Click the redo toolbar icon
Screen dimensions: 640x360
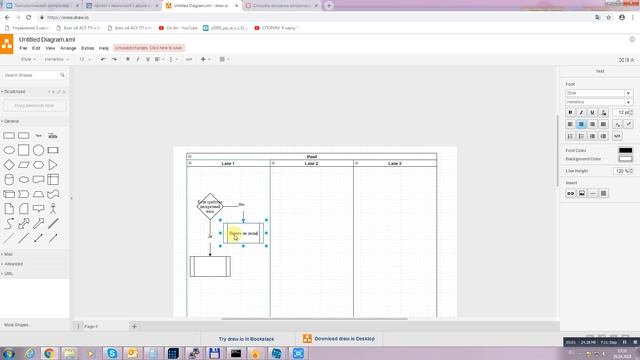click(x=114, y=60)
